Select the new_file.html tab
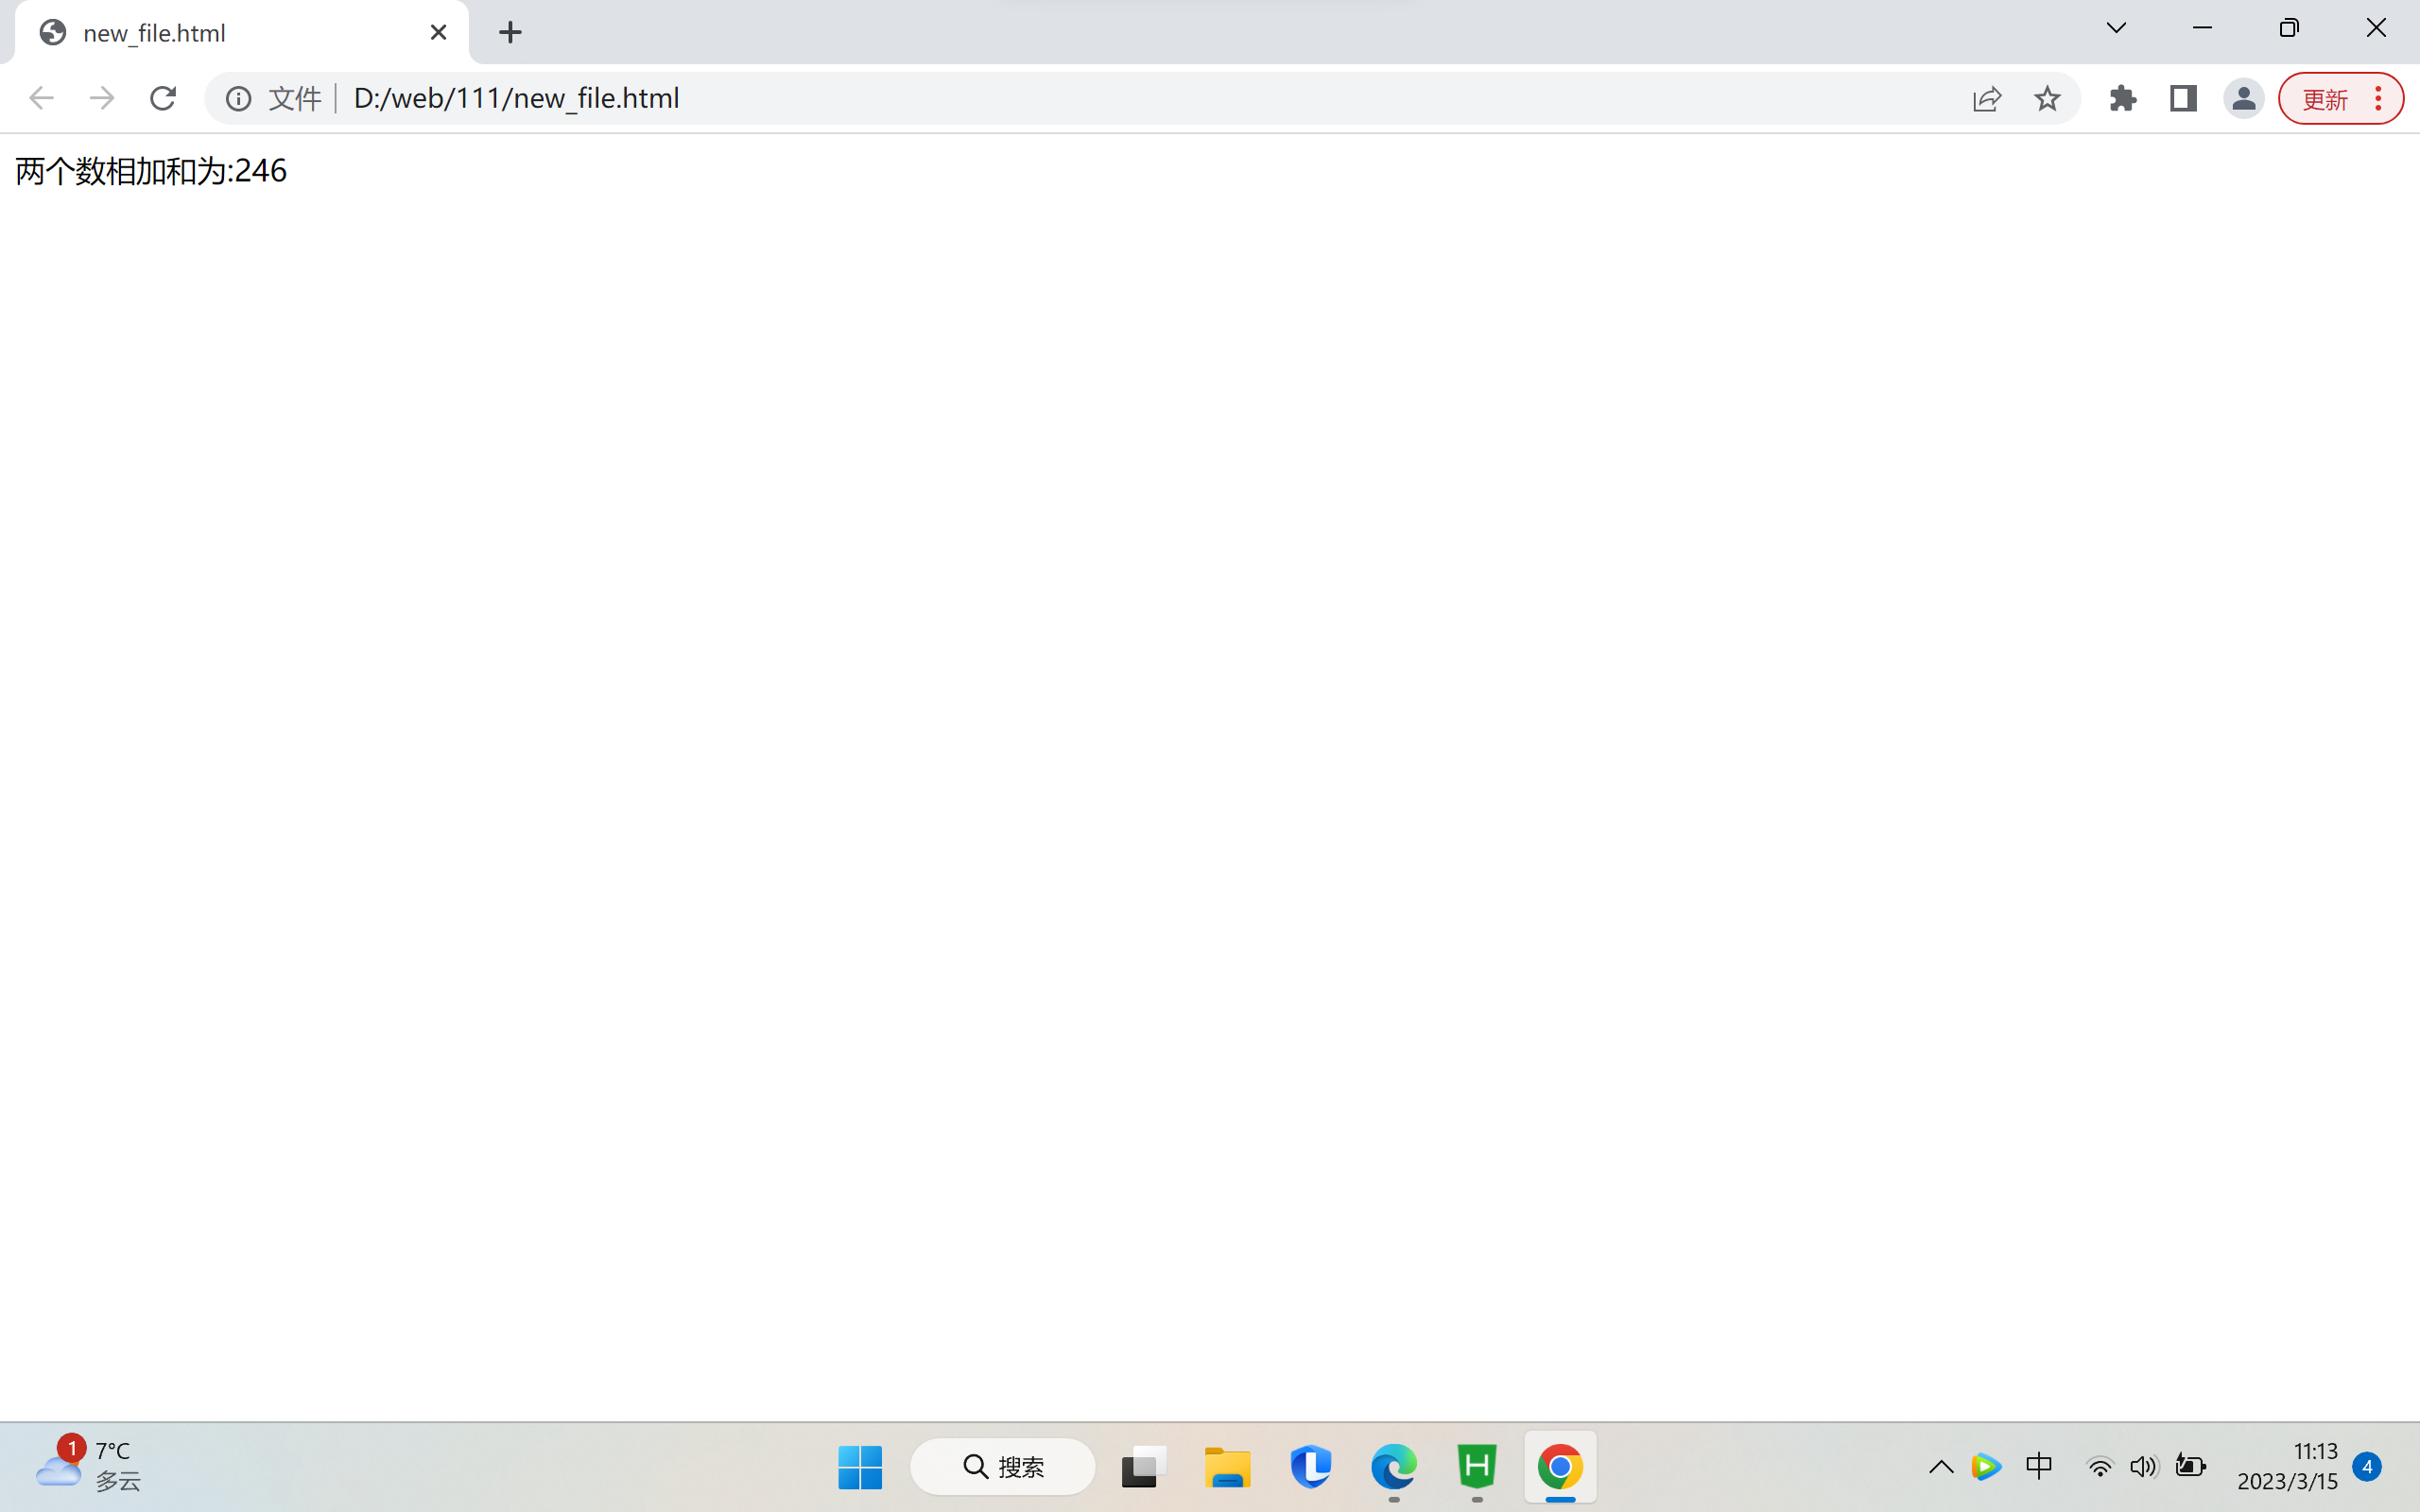2420x1512 pixels. (230, 33)
